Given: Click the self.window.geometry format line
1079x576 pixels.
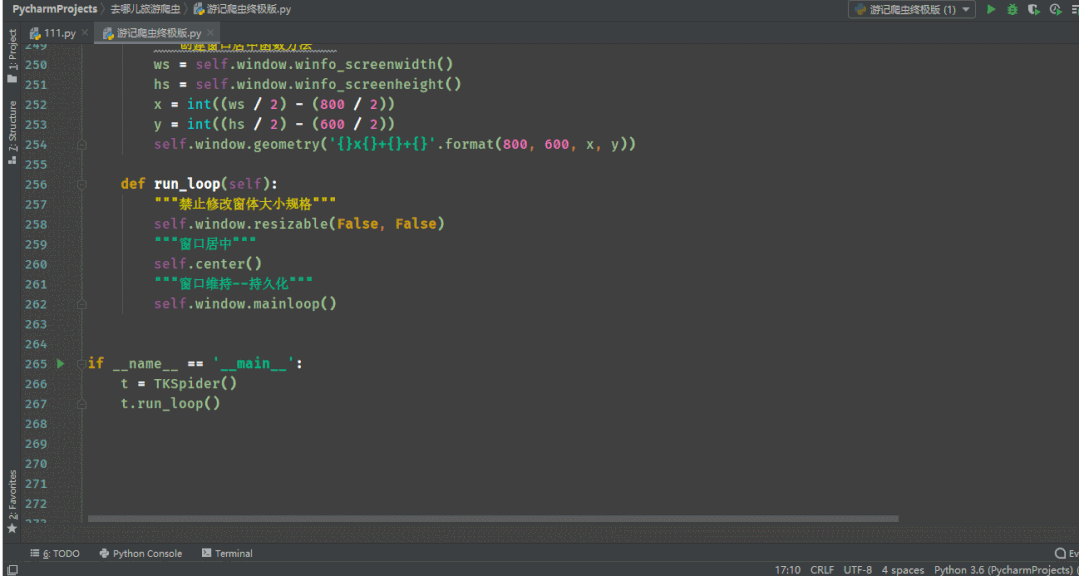Looking at the screenshot, I should tap(395, 145).
